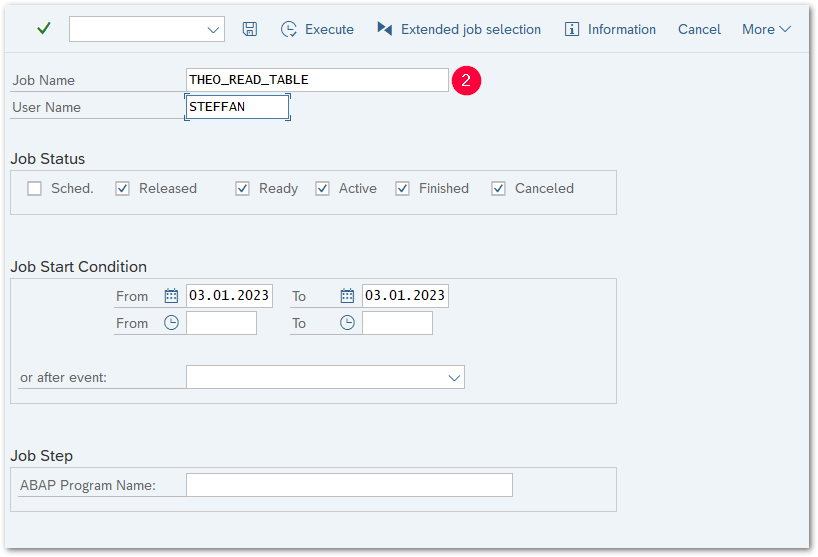Click the Job Name input field

317,80
